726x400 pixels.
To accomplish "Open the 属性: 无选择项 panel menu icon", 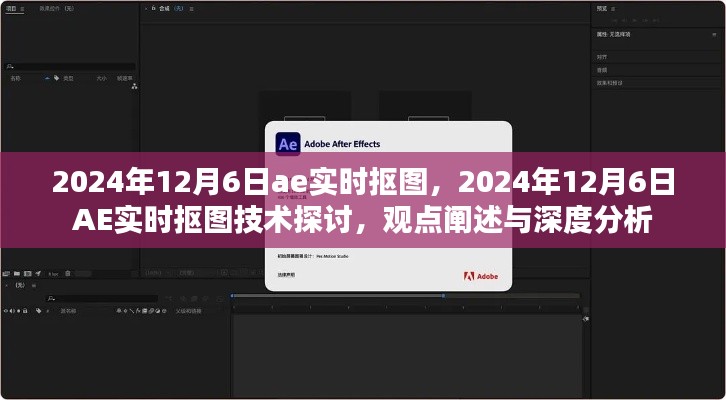I will tap(715, 35).
